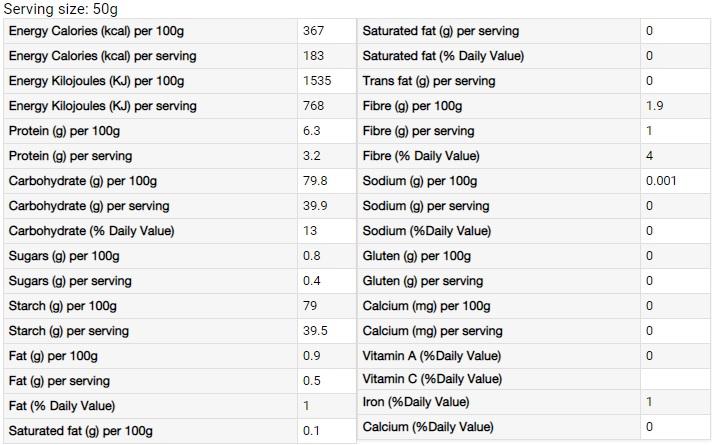The height and width of the screenshot is (445, 714).
Task: Click the Trans fat per serving field
Action: pos(676,81)
